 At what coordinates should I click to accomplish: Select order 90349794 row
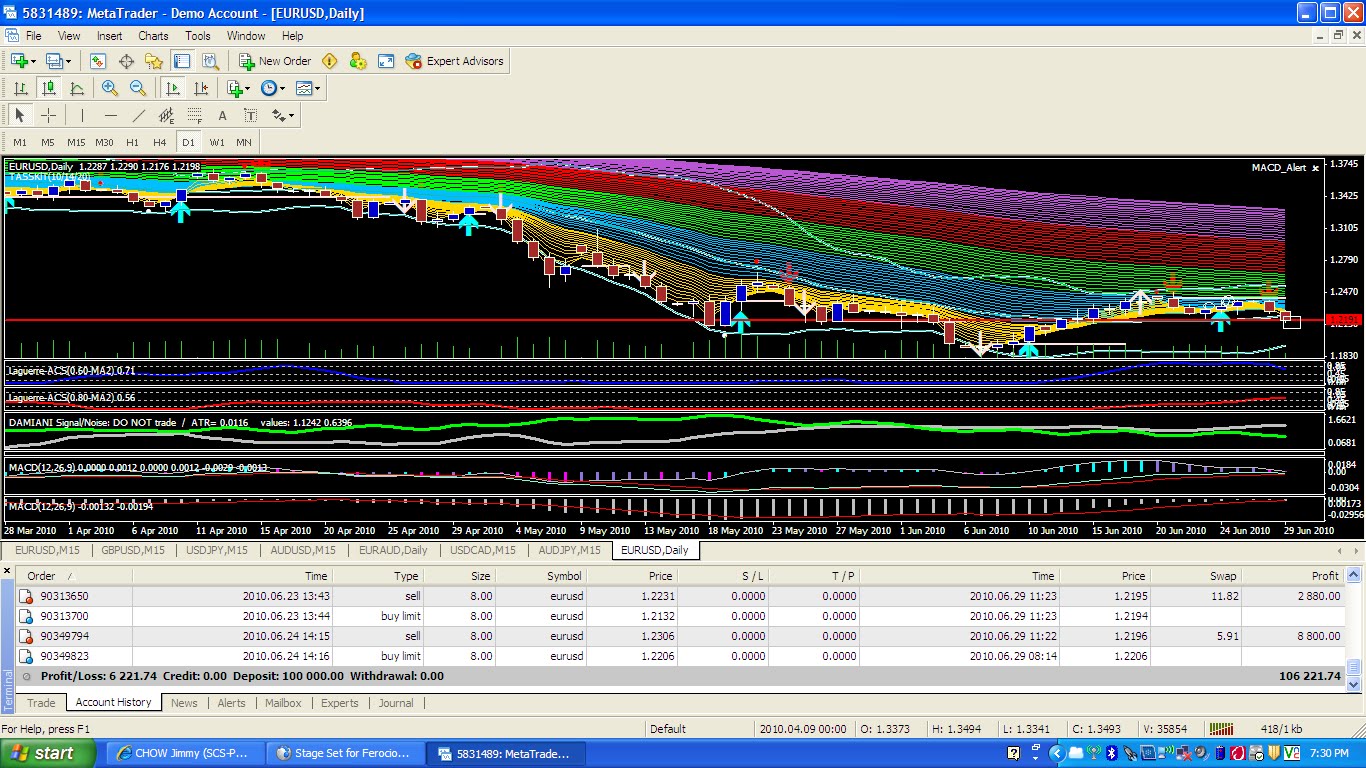pos(680,636)
